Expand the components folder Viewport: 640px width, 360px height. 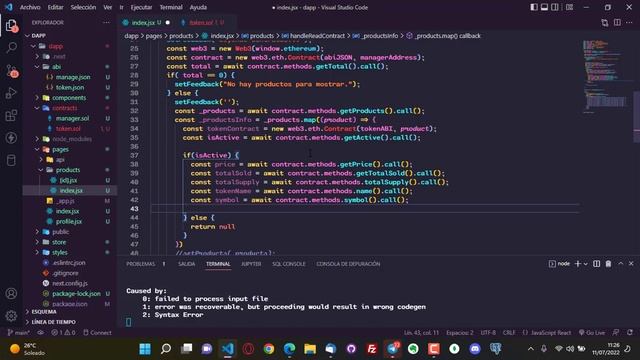coord(69,98)
